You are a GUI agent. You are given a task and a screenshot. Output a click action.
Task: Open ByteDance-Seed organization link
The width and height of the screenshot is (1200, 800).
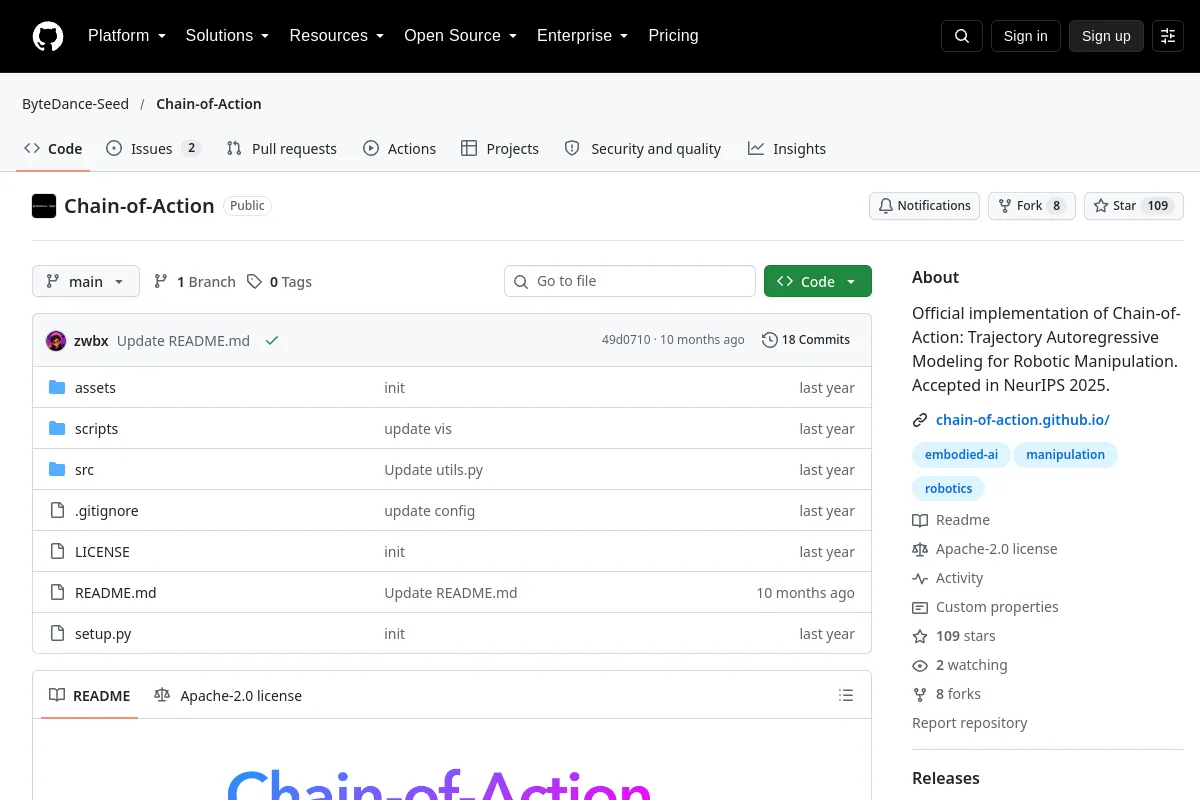click(76, 104)
